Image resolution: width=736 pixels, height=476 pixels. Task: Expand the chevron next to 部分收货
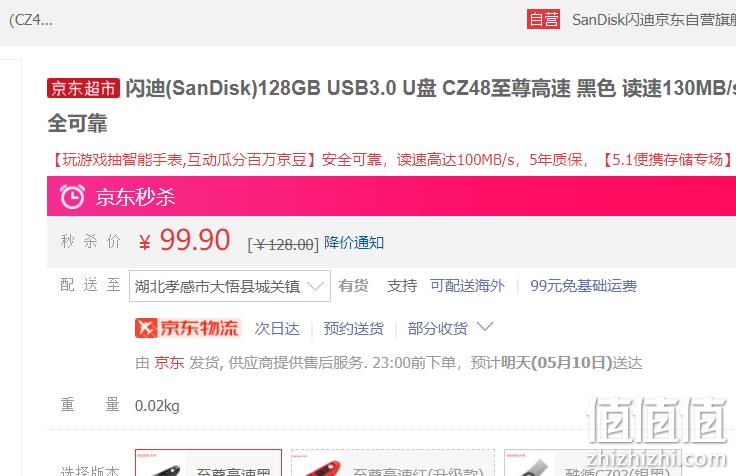point(484,327)
